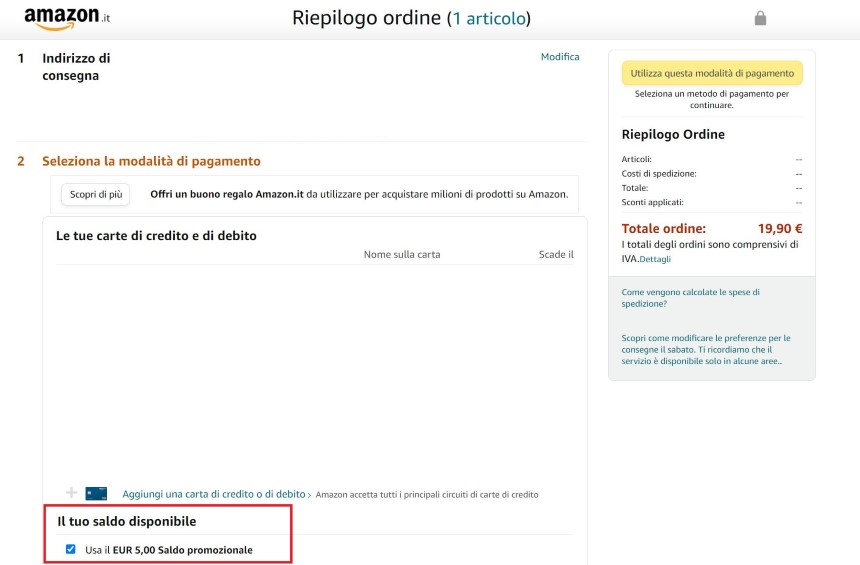
Task: Click the Scade il column label
Action: tap(556, 255)
